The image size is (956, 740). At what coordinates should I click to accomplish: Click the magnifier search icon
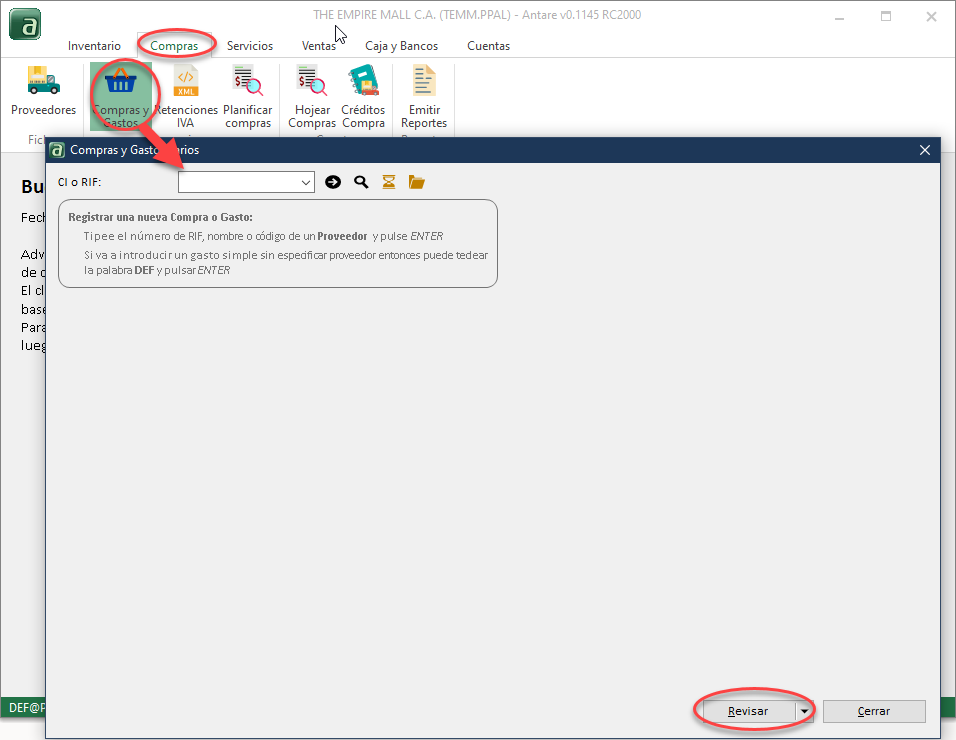point(361,182)
